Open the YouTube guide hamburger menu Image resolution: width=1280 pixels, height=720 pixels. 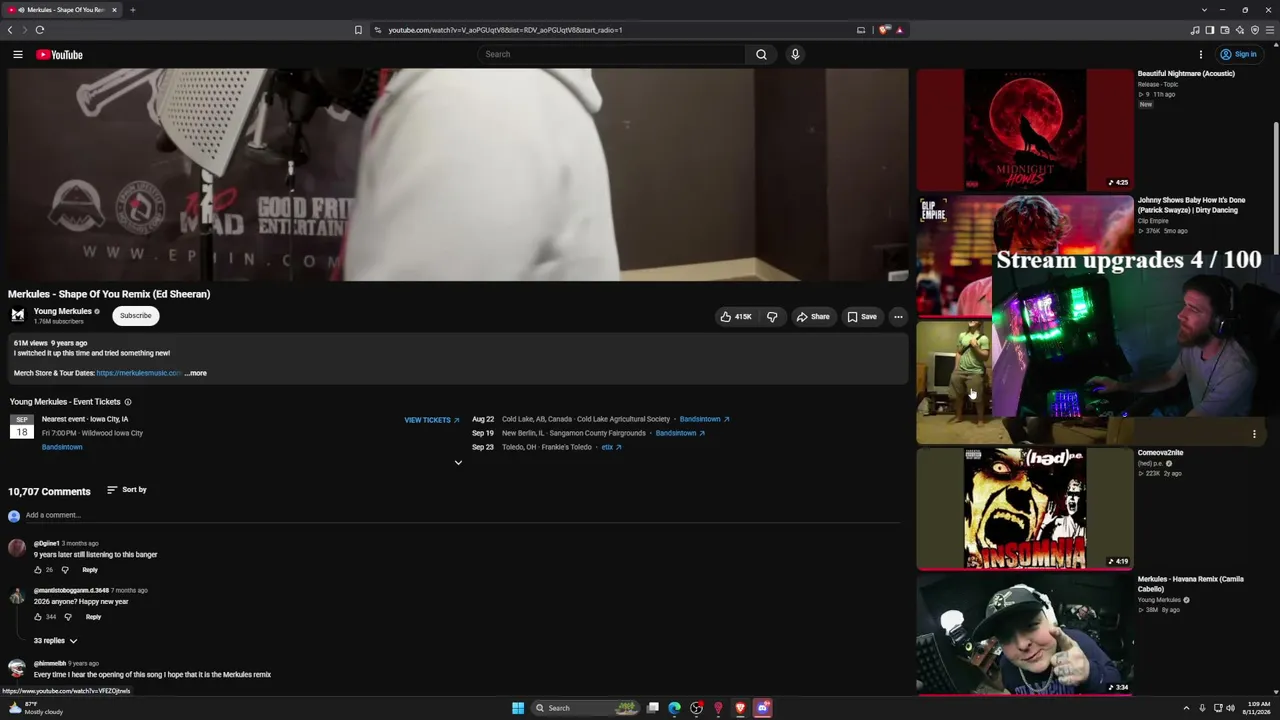coord(18,55)
